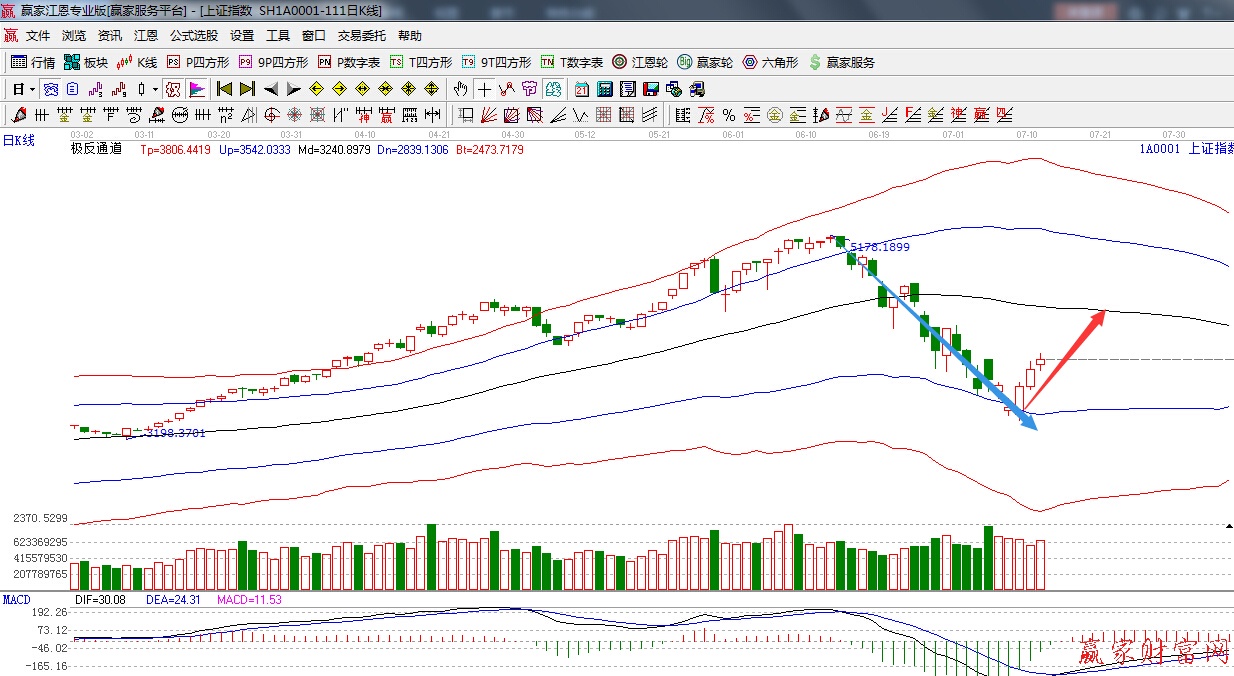
Task: Toggle the crosshair cursor button
Action: (484, 89)
